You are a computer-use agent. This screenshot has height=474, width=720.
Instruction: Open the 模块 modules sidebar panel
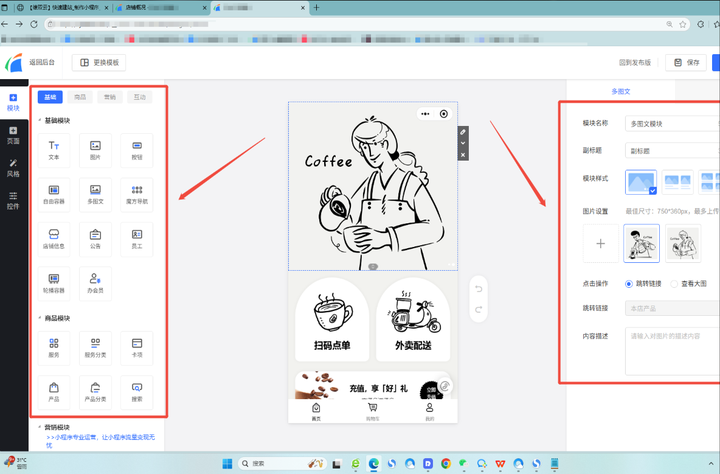pos(13,102)
